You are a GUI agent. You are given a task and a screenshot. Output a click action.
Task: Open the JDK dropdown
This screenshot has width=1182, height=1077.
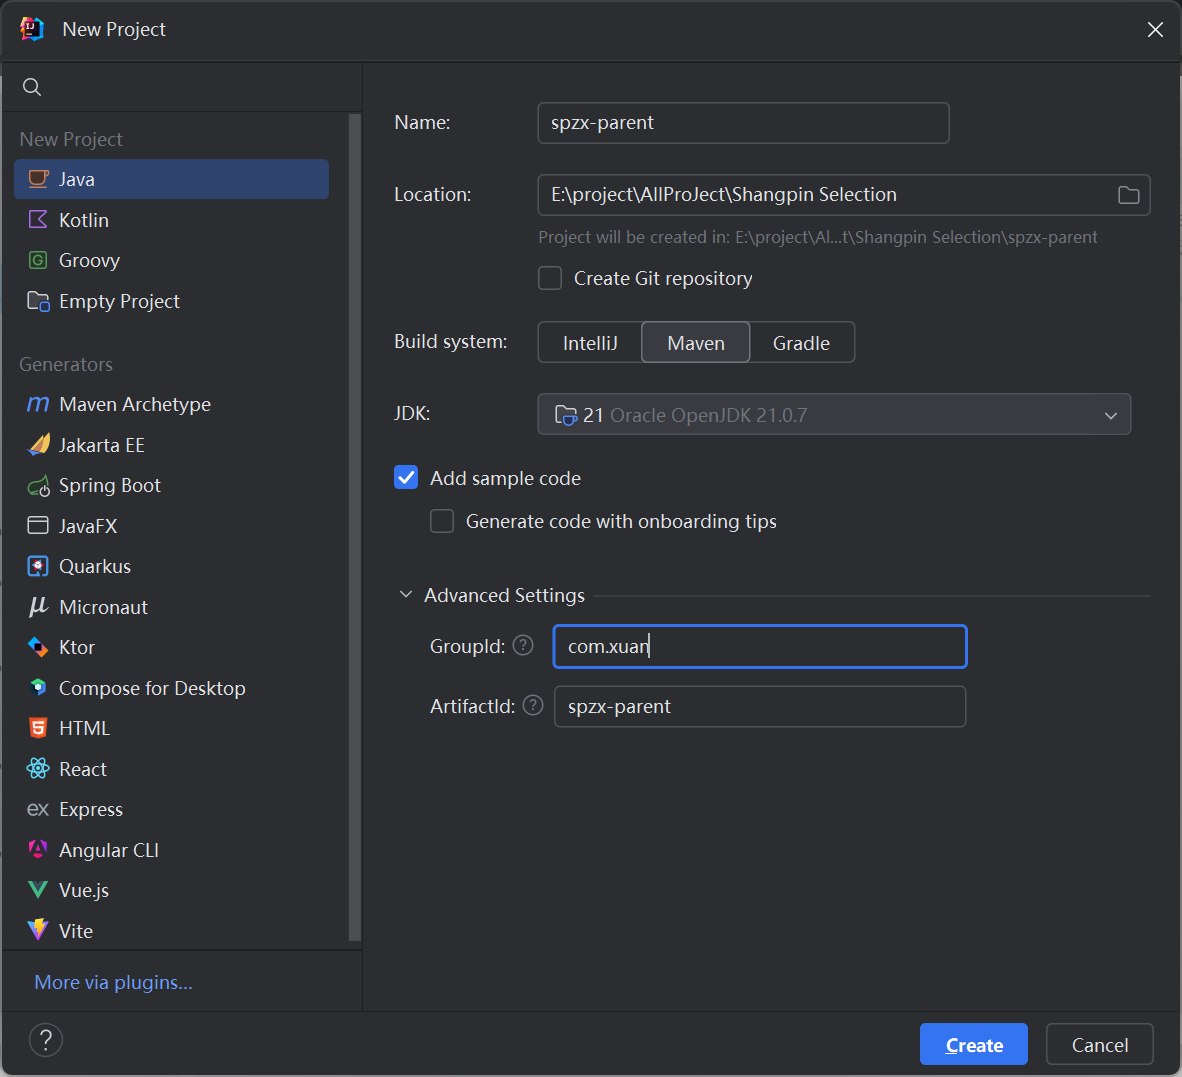(834, 415)
